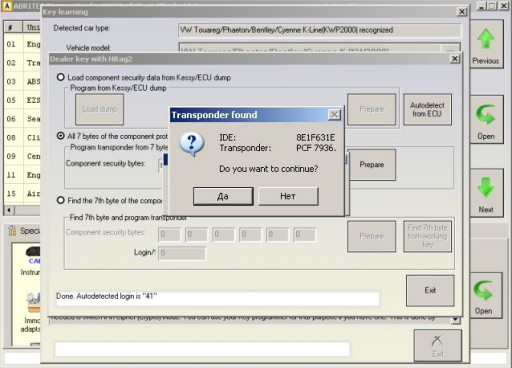
Task: Click the Load dump button
Action: click(x=99, y=109)
